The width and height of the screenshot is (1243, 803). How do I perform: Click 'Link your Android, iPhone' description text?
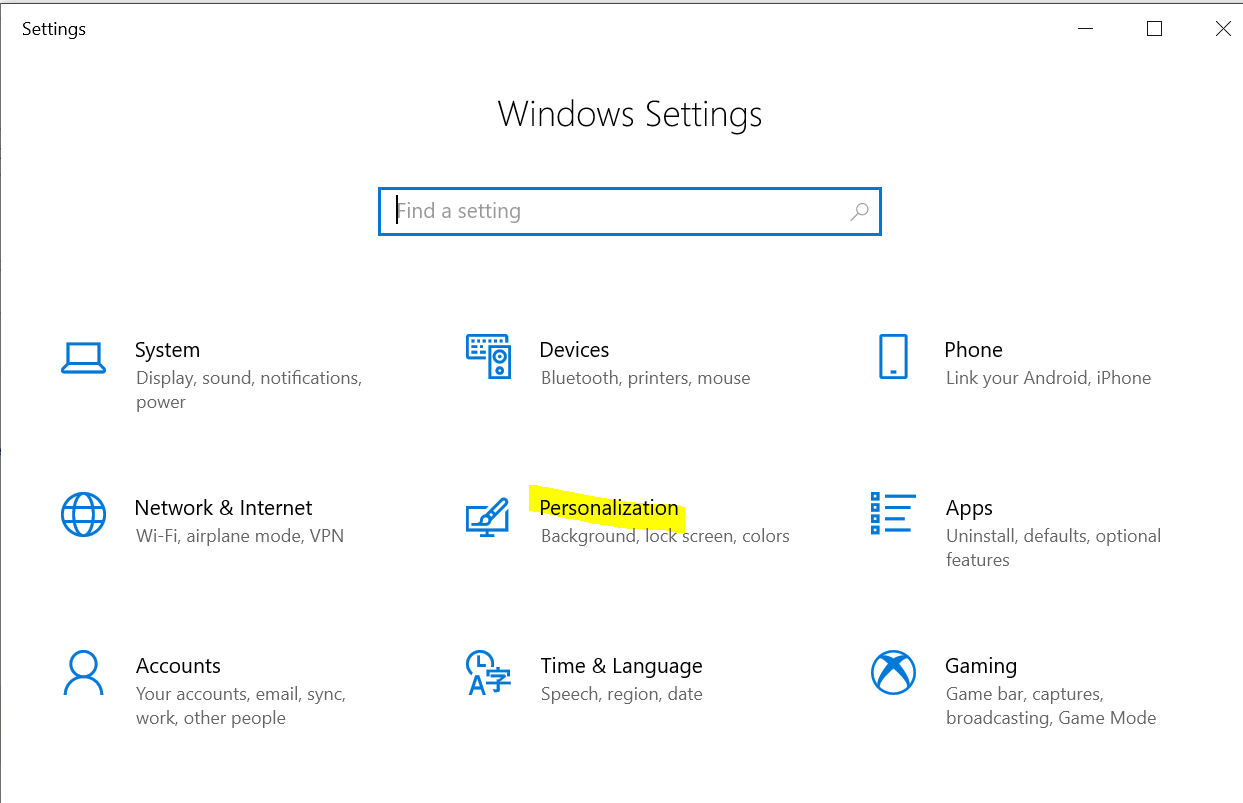pyautogui.click(x=1048, y=378)
